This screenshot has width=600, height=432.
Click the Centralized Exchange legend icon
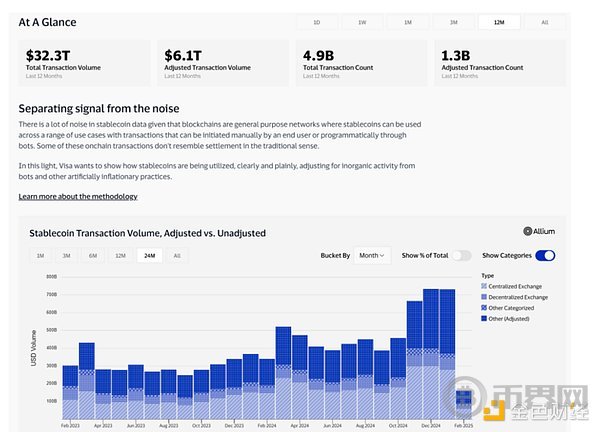[x=485, y=286]
